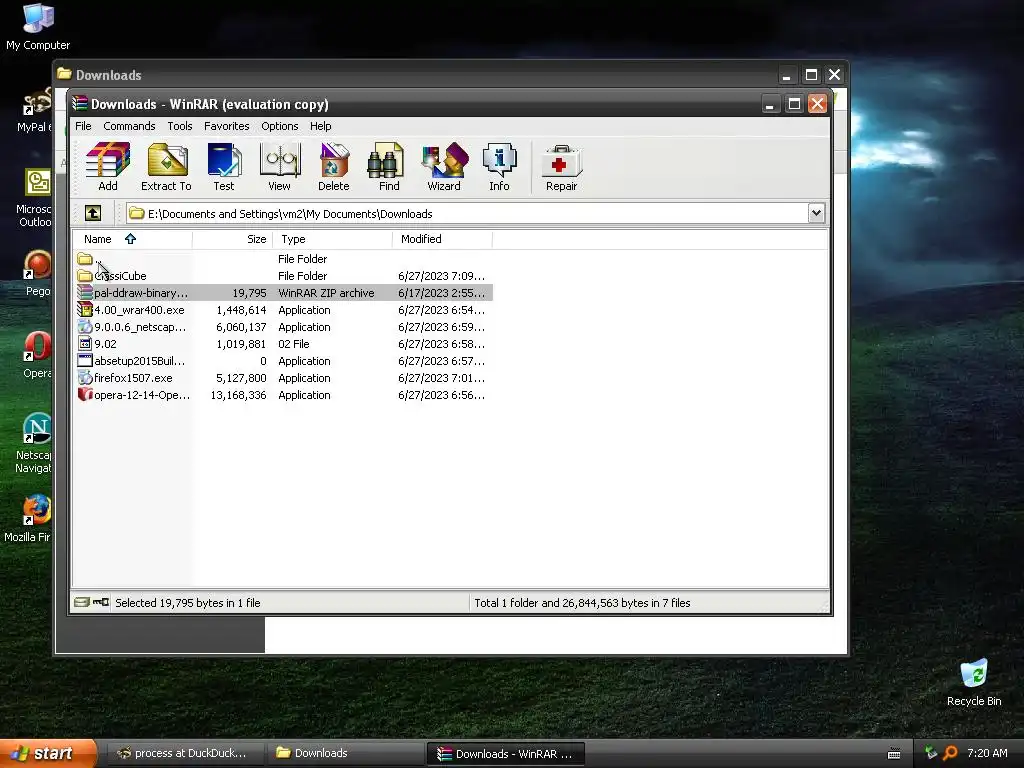Sort by Type column header

(x=332, y=239)
